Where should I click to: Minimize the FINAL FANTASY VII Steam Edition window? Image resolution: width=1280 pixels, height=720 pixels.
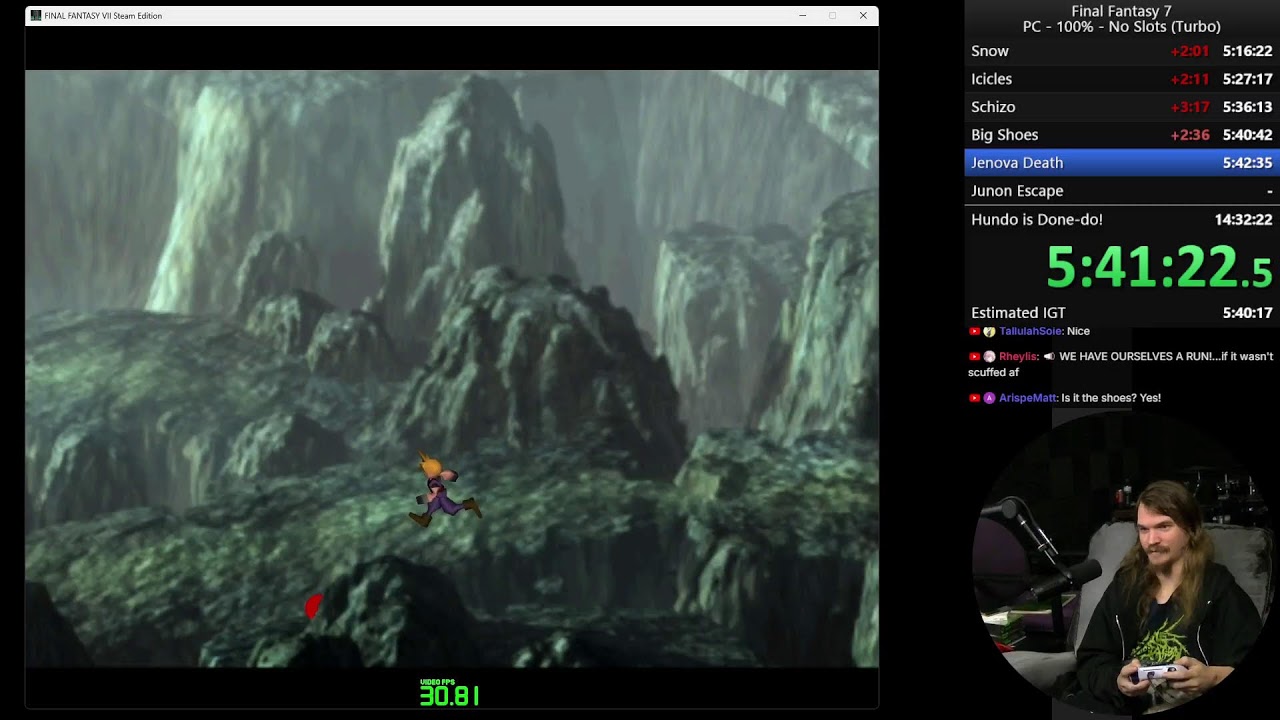click(x=802, y=16)
